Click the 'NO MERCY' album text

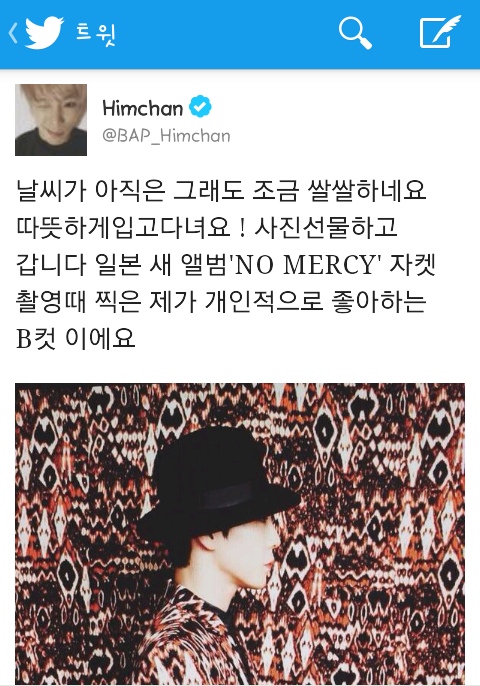(x=305, y=264)
